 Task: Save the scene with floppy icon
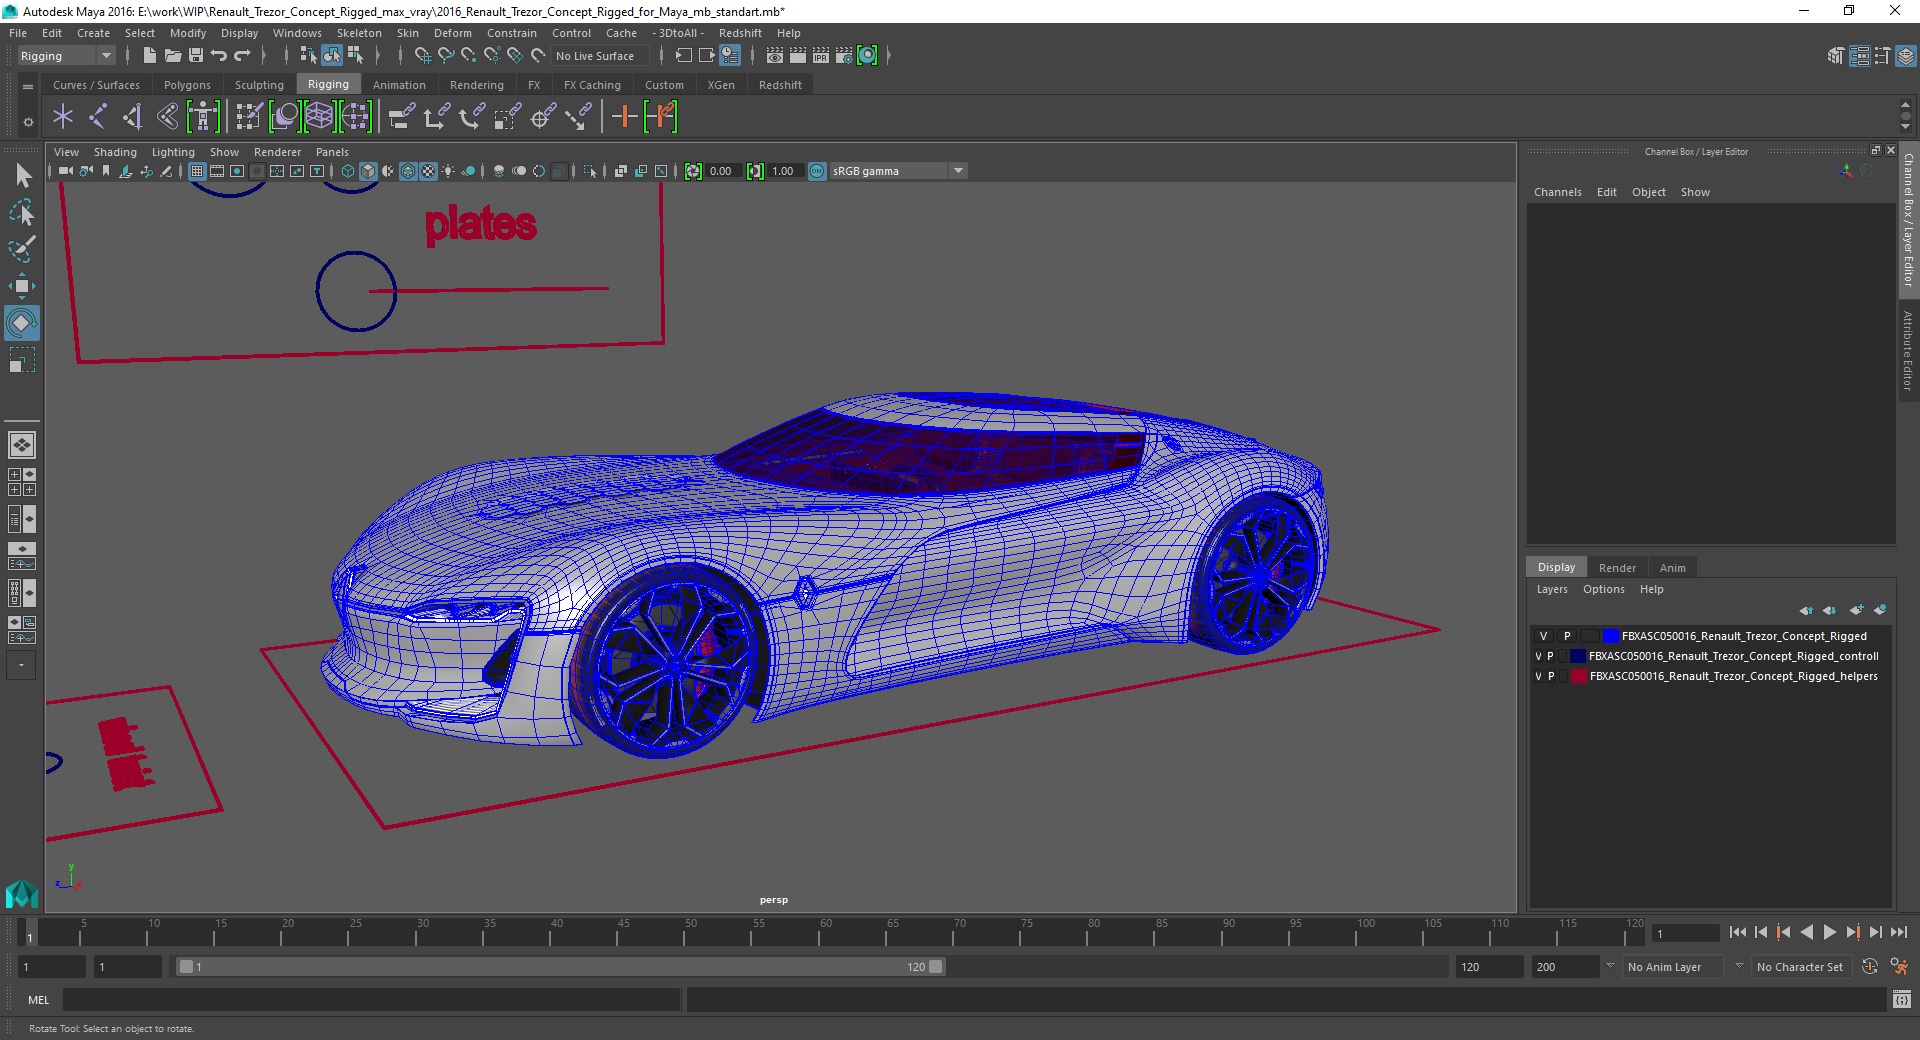pyautogui.click(x=196, y=56)
